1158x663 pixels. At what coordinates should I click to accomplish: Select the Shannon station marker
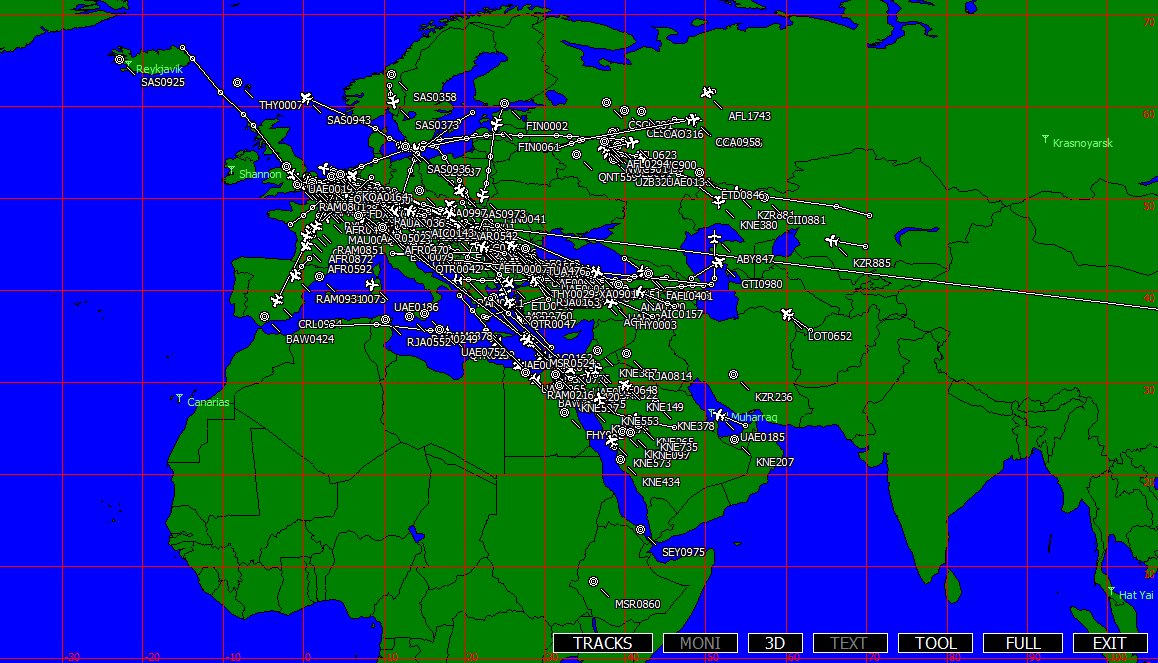pos(231,171)
